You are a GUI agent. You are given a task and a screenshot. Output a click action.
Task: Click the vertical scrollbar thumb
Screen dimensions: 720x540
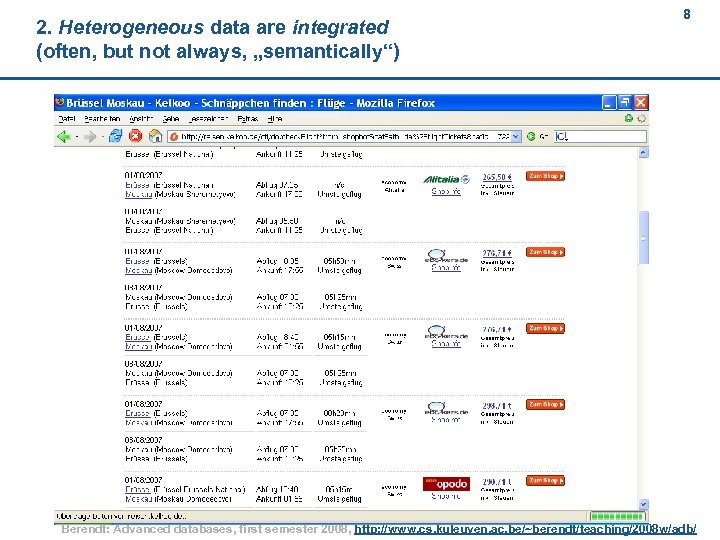point(643,237)
